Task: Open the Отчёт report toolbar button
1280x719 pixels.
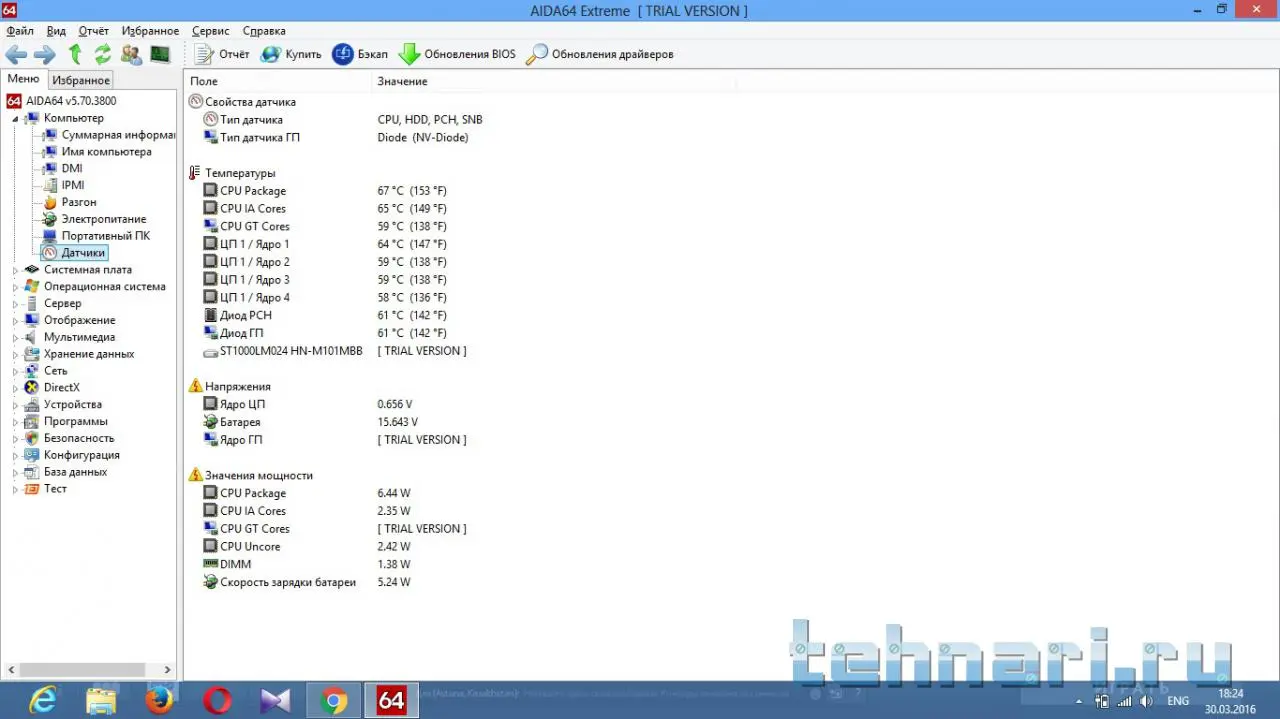Action: 222,54
